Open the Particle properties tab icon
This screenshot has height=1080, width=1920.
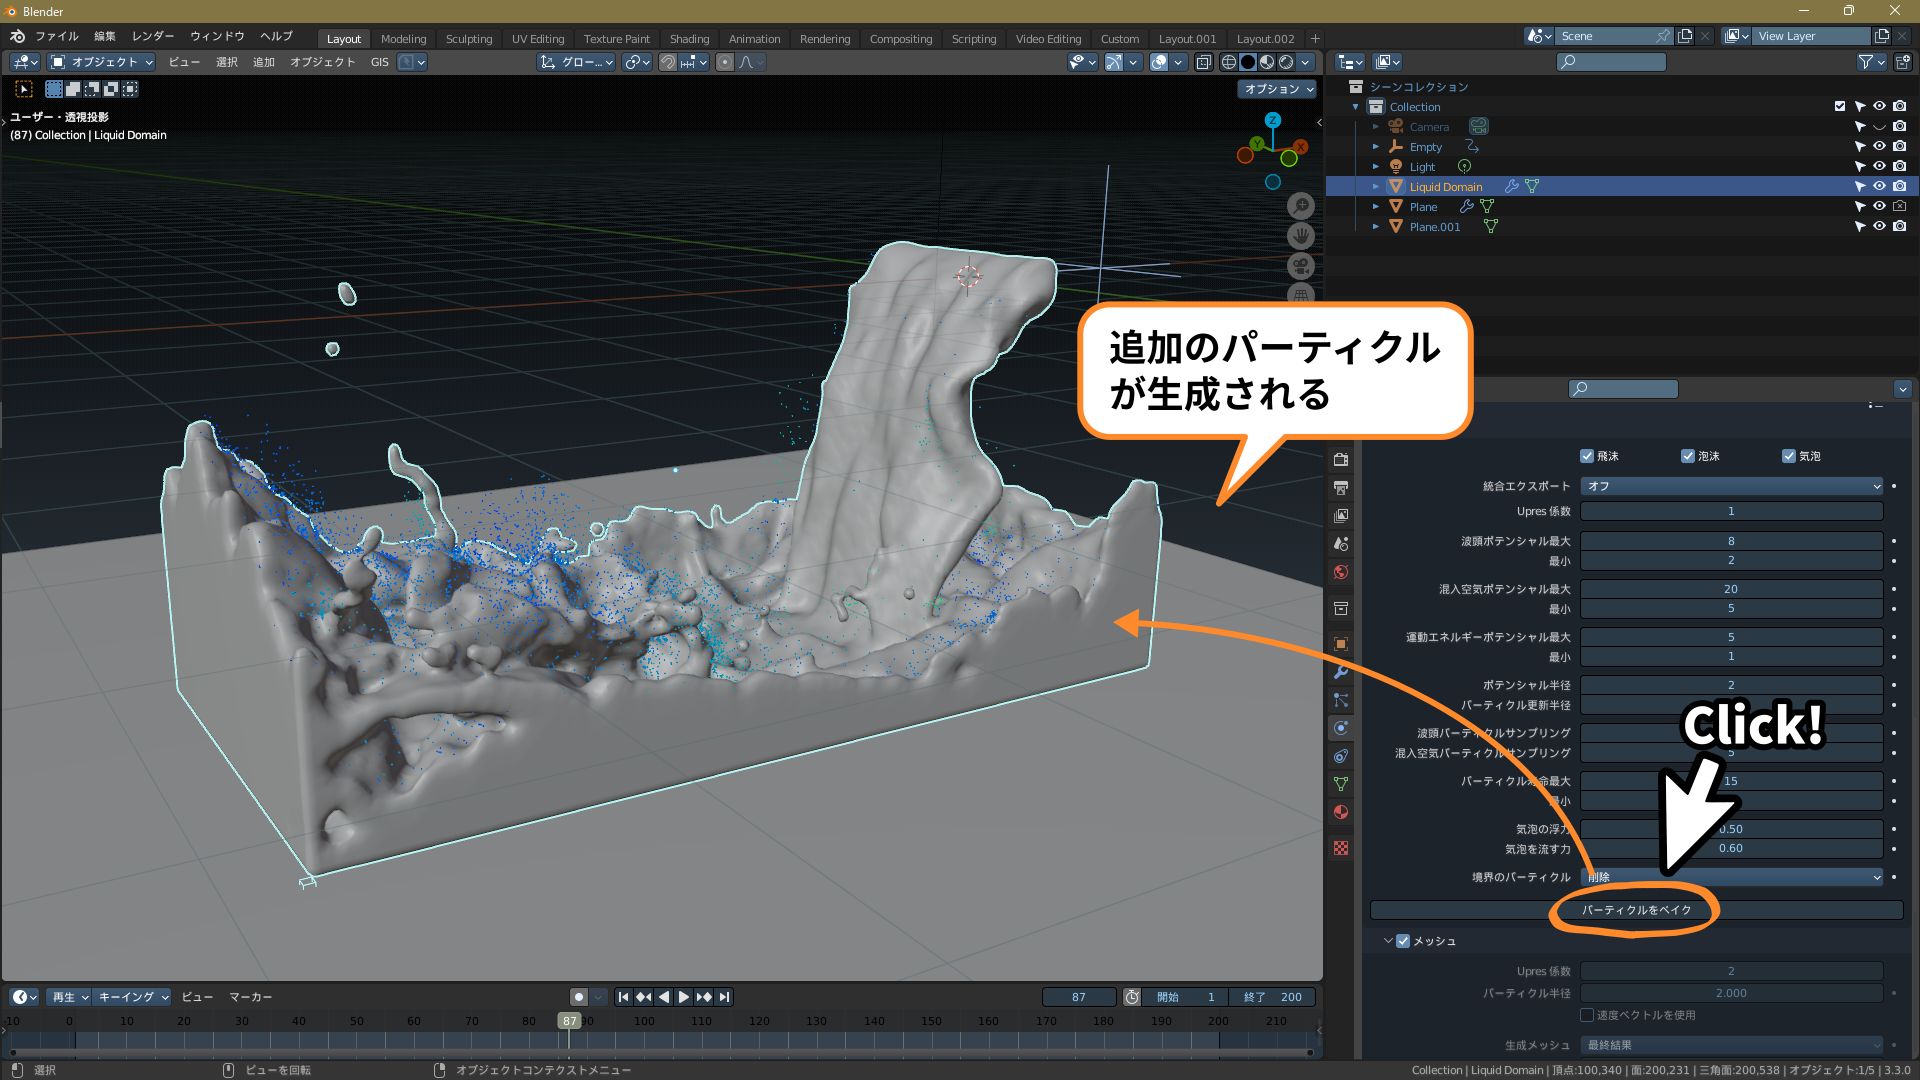[x=1341, y=700]
